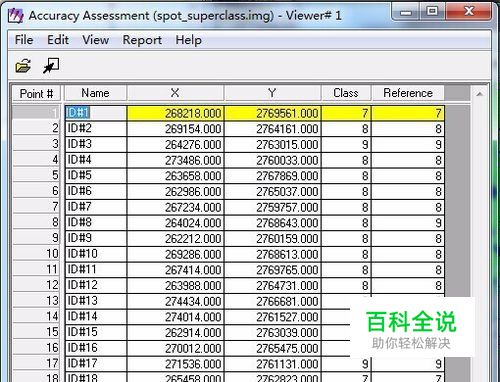500x382 pixels.
Task: Click the Reference cell of ID#8
Action: click(x=408, y=223)
